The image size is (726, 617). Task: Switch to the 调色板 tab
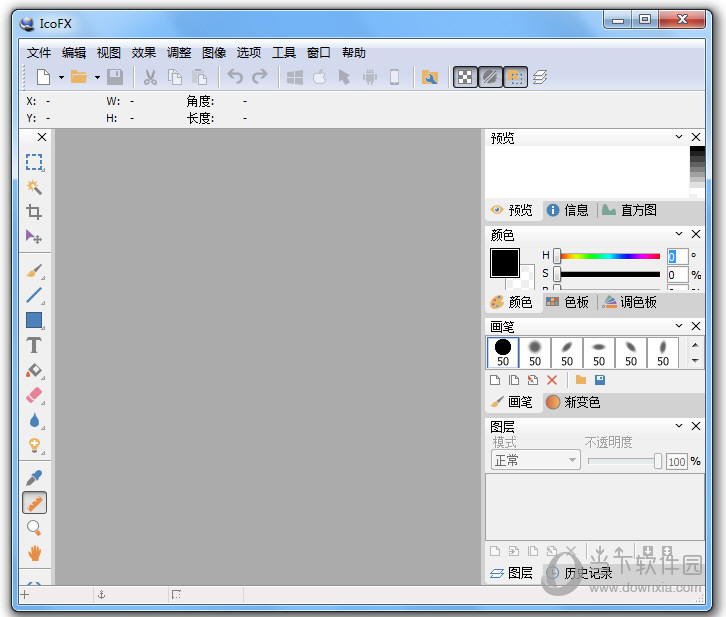tap(630, 302)
